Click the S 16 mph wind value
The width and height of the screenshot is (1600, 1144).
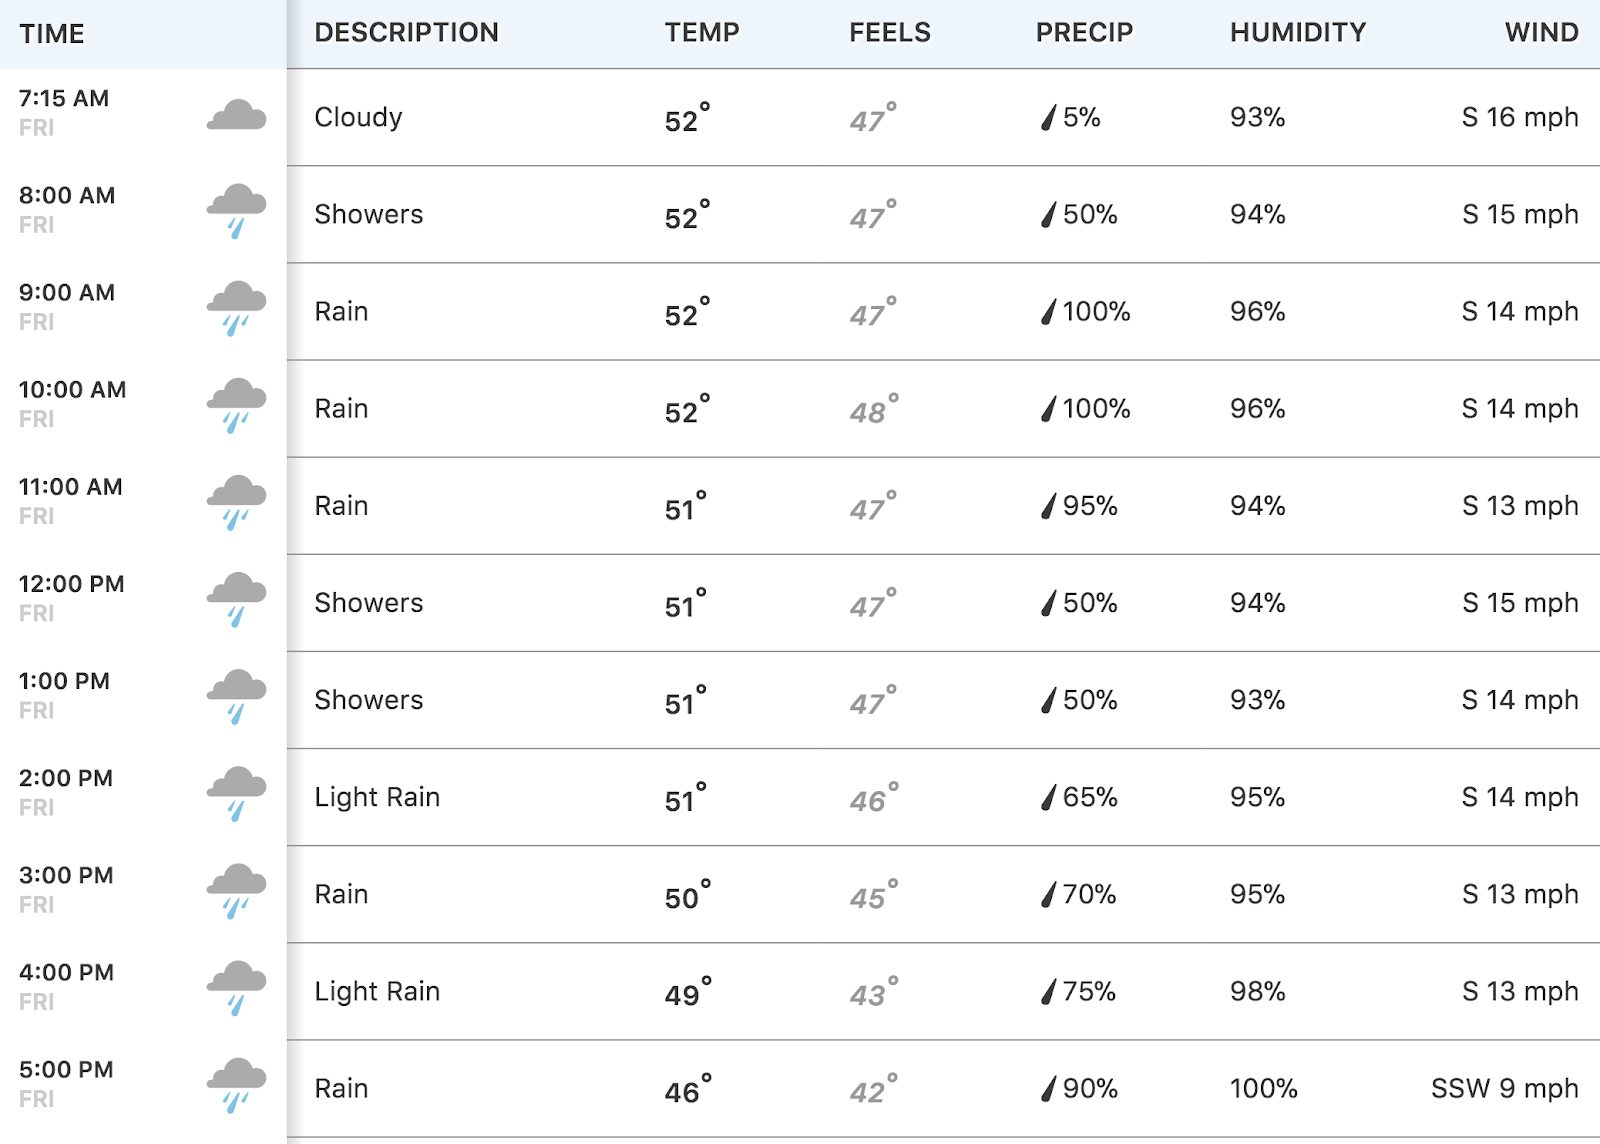tap(1520, 118)
